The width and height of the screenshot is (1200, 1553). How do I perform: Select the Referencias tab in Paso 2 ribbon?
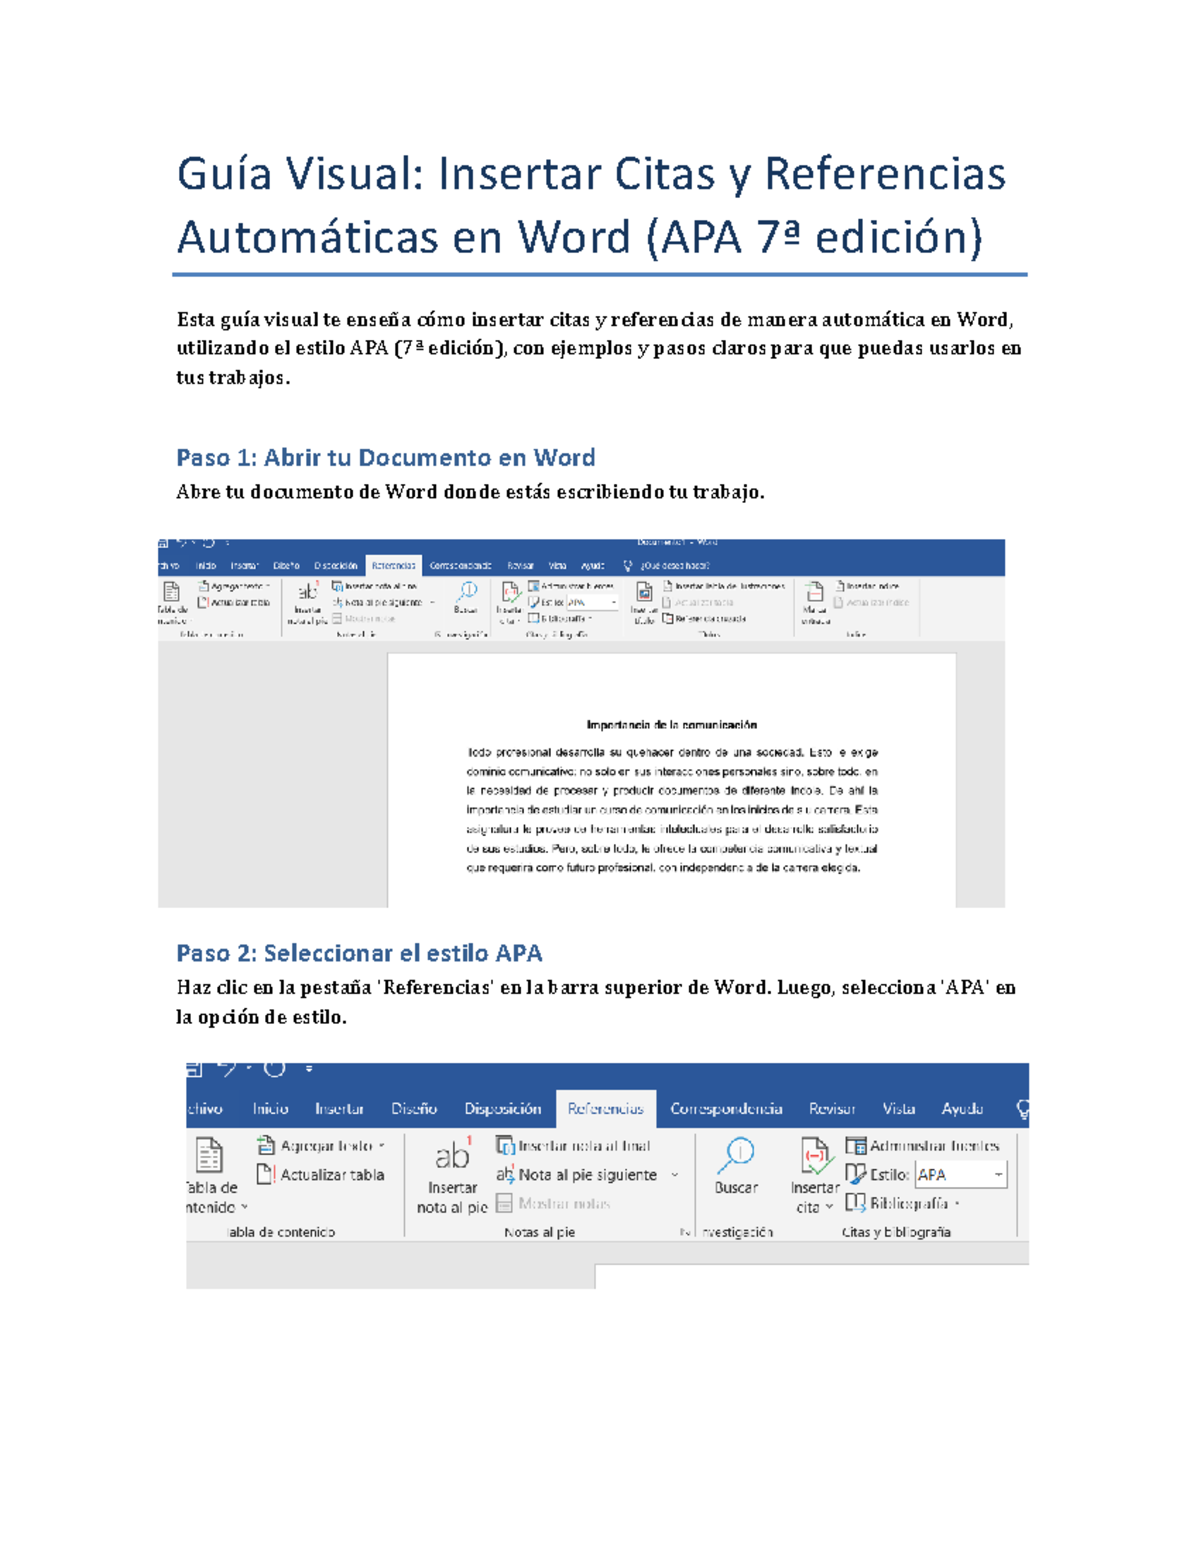(x=606, y=1108)
